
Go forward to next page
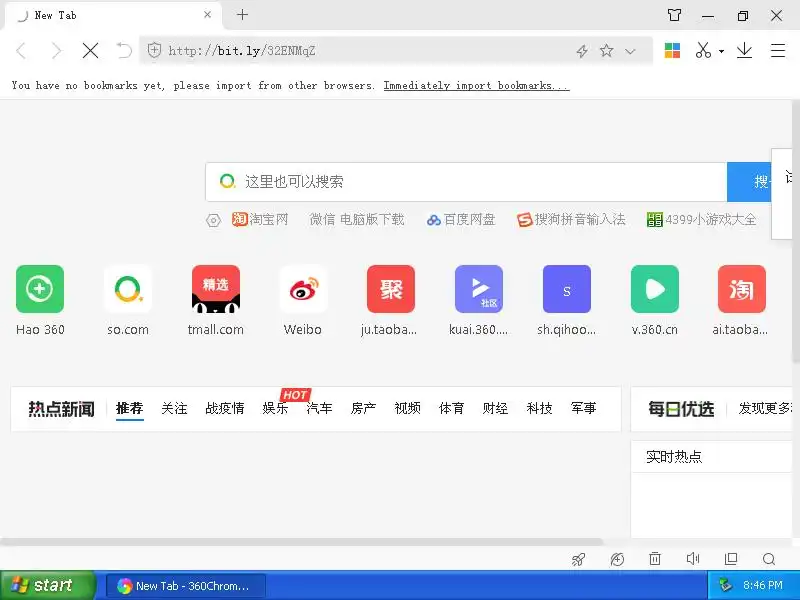(57, 51)
